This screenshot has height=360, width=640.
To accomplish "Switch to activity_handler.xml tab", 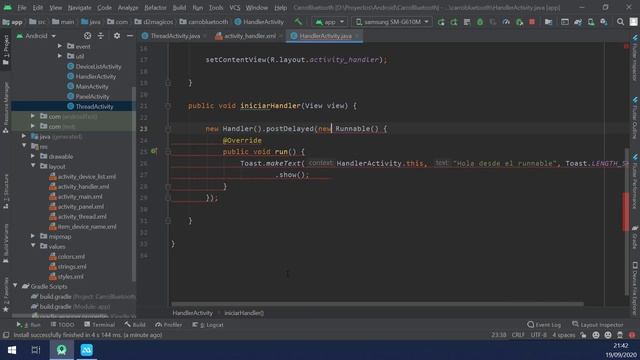I will click(249, 36).
